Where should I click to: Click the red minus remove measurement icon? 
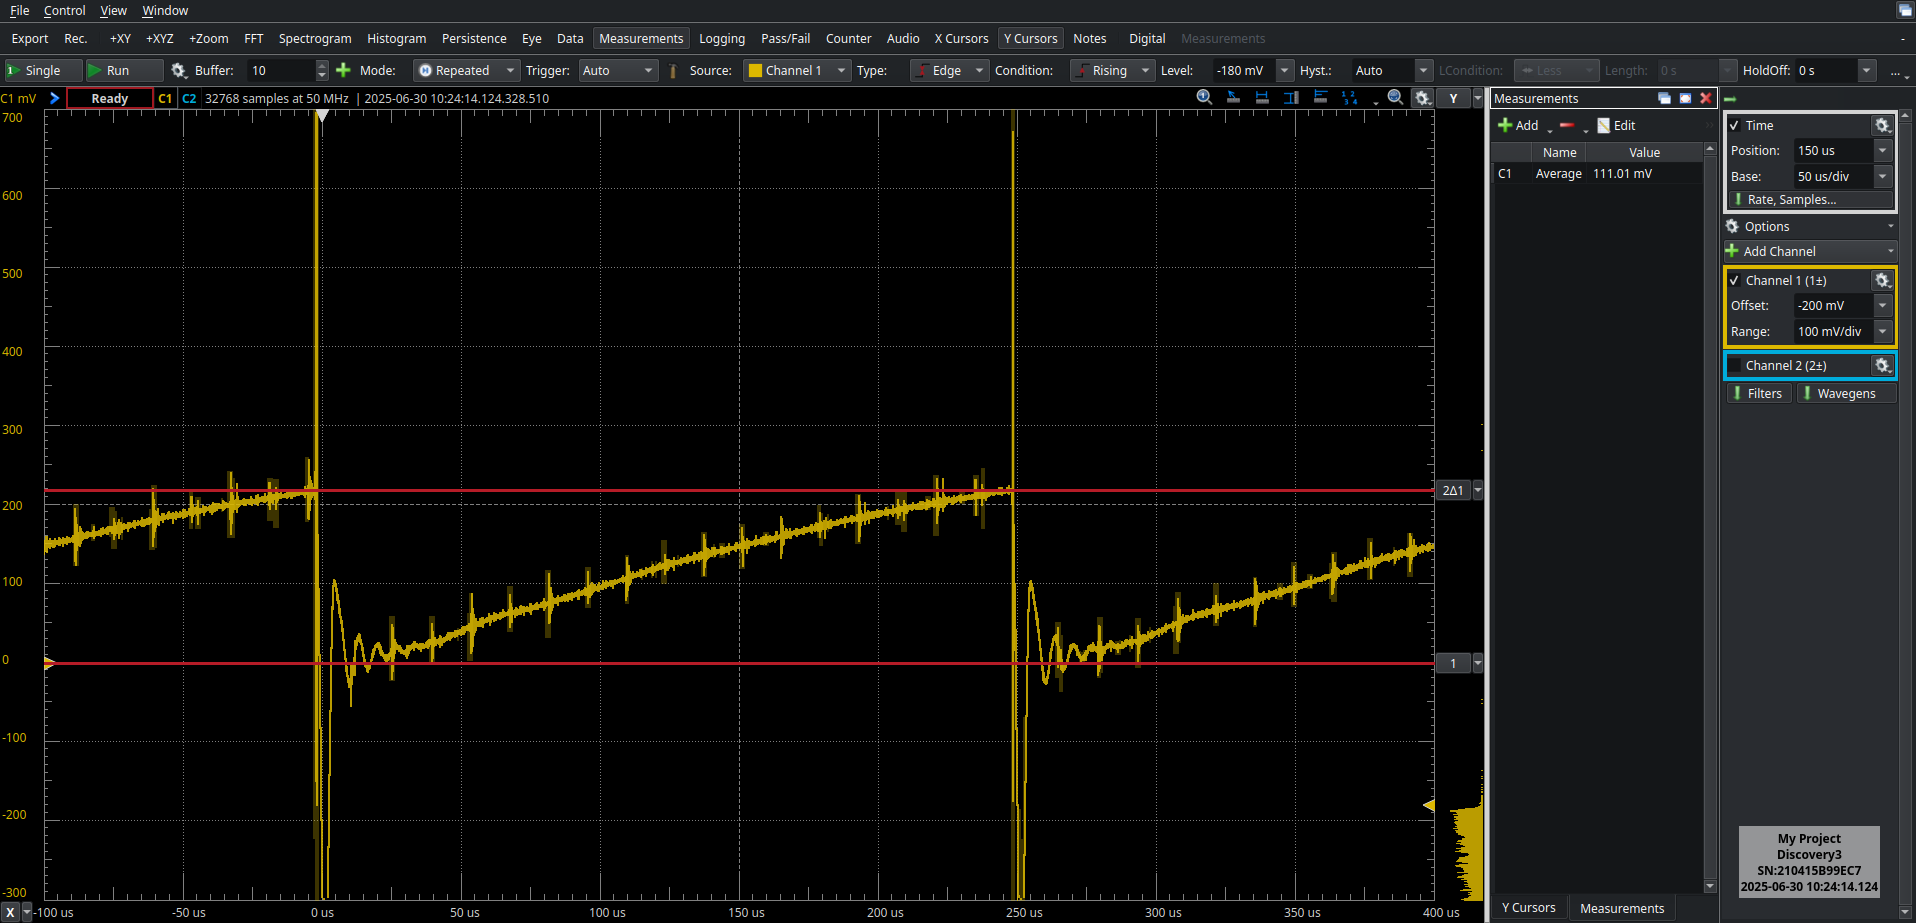(x=1567, y=126)
